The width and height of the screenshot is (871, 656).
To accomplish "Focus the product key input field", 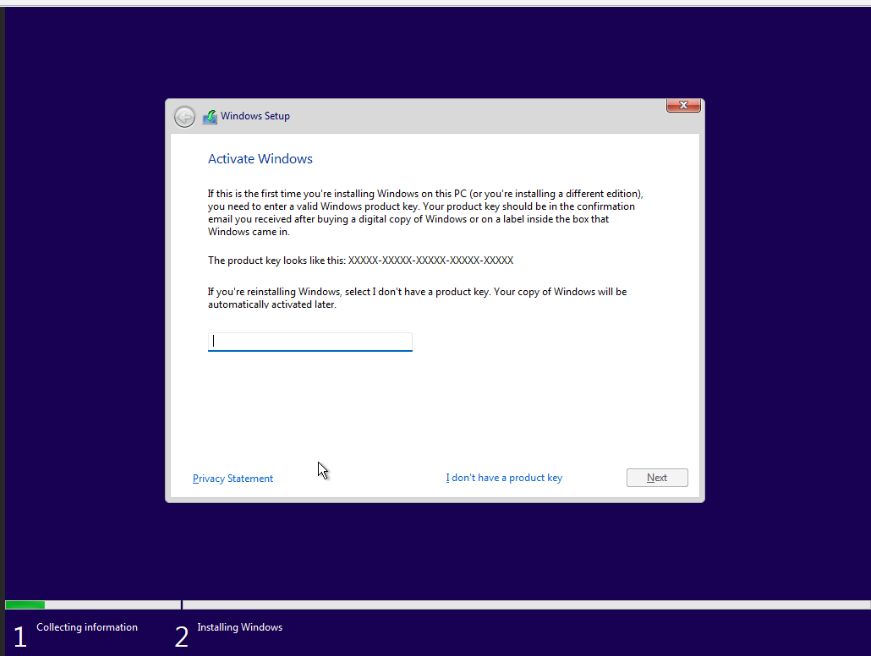I will 310,342.
